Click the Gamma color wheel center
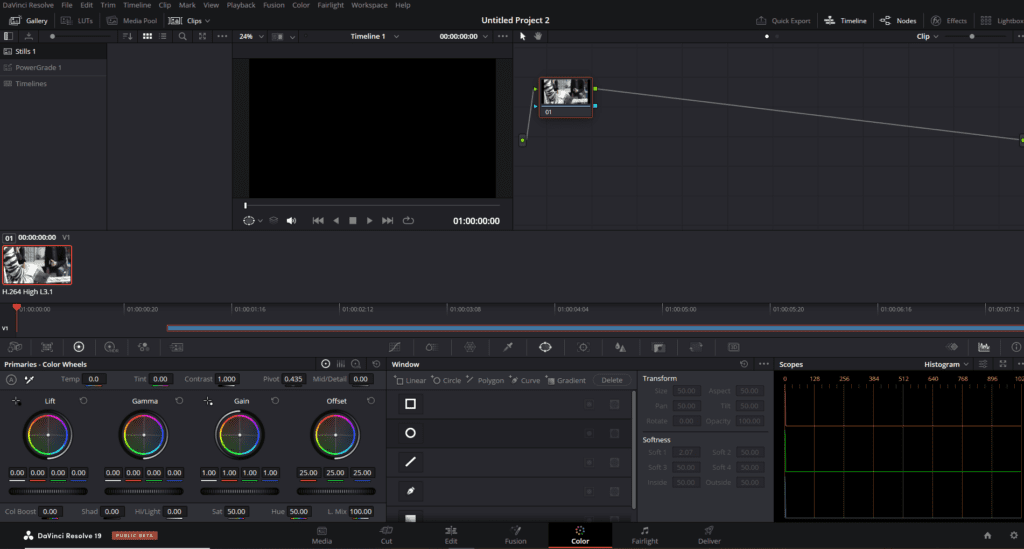The width and height of the screenshot is (1024, 549). click(x=144, y=435)
